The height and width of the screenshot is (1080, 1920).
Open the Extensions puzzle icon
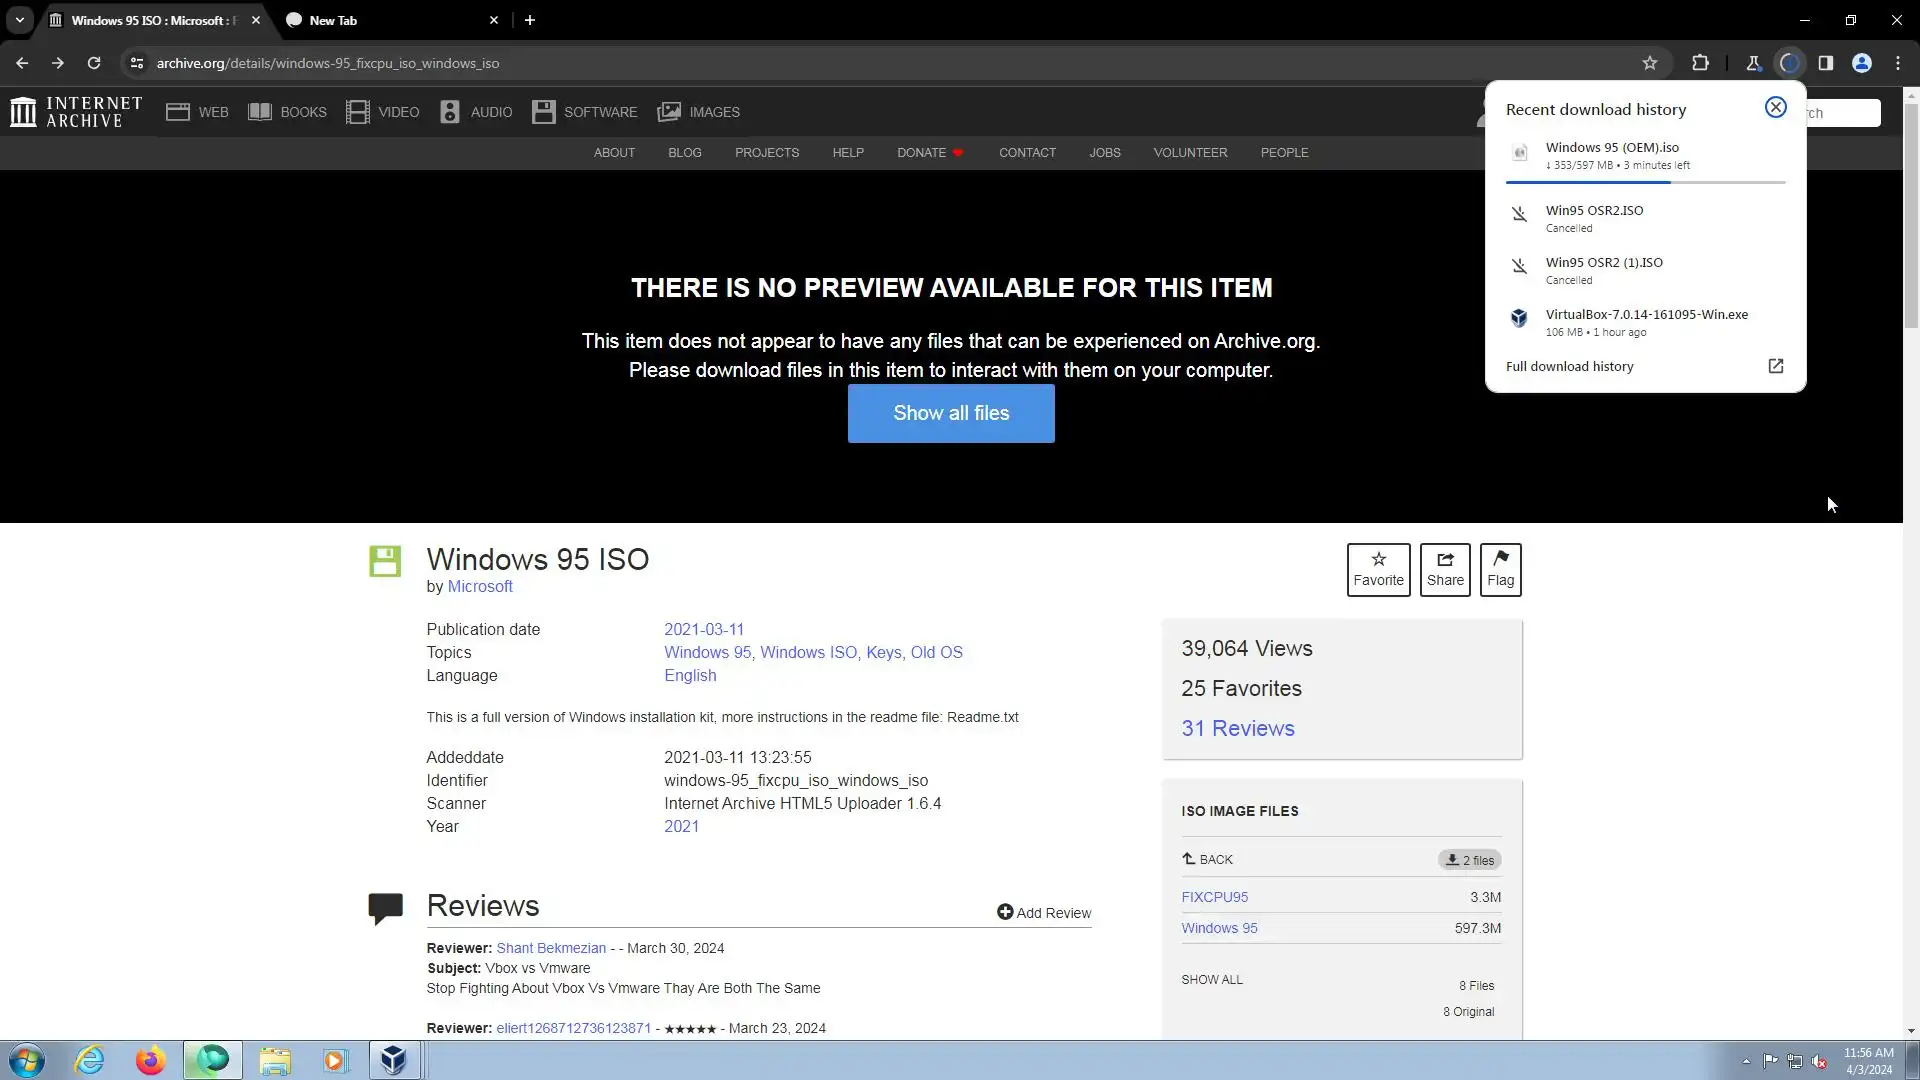pyautogui.click(x=1700, y=63)
